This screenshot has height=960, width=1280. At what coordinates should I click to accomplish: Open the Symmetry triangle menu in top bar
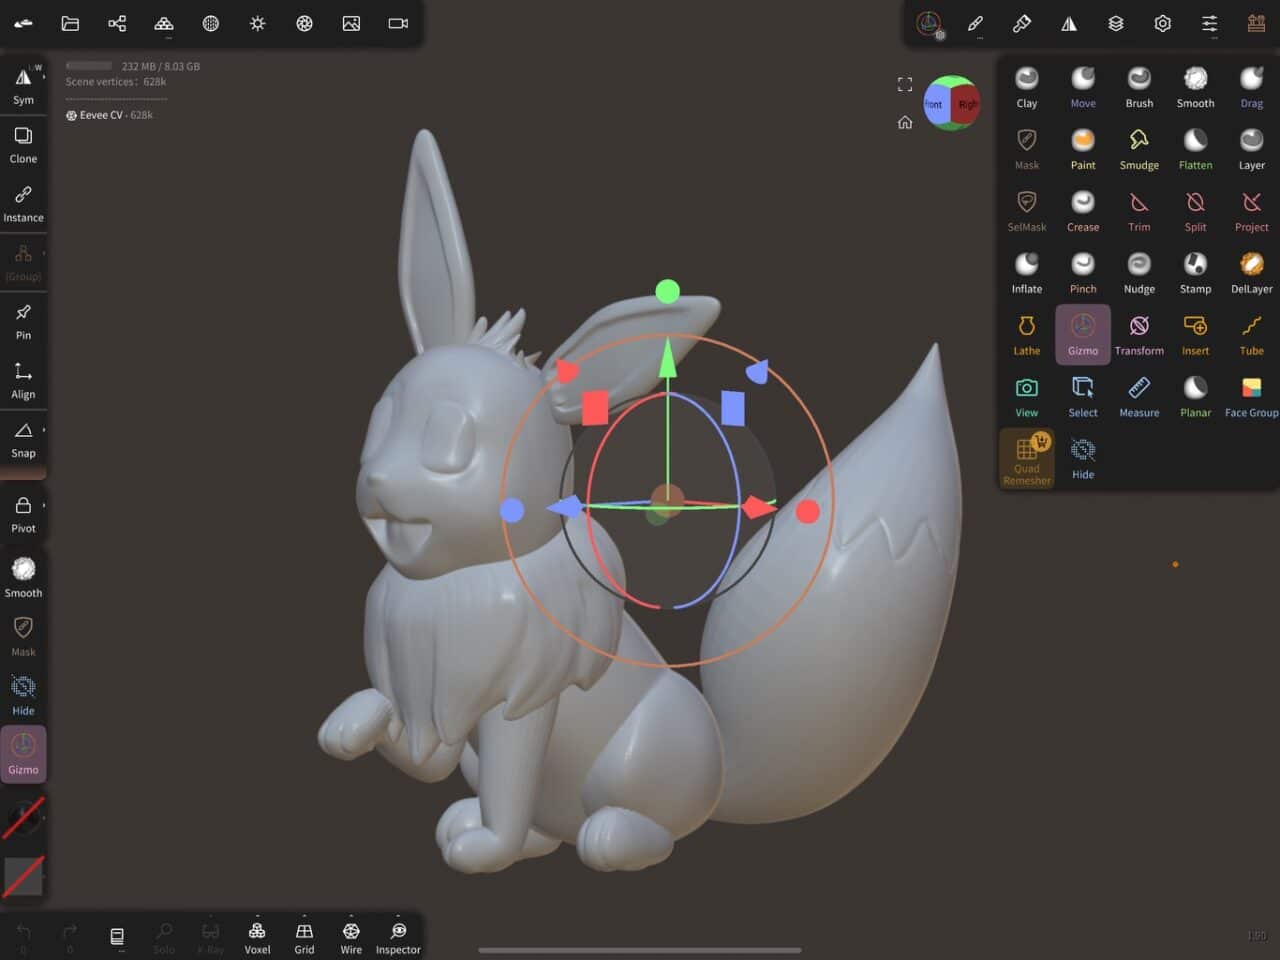click(x=1069, y=23)
